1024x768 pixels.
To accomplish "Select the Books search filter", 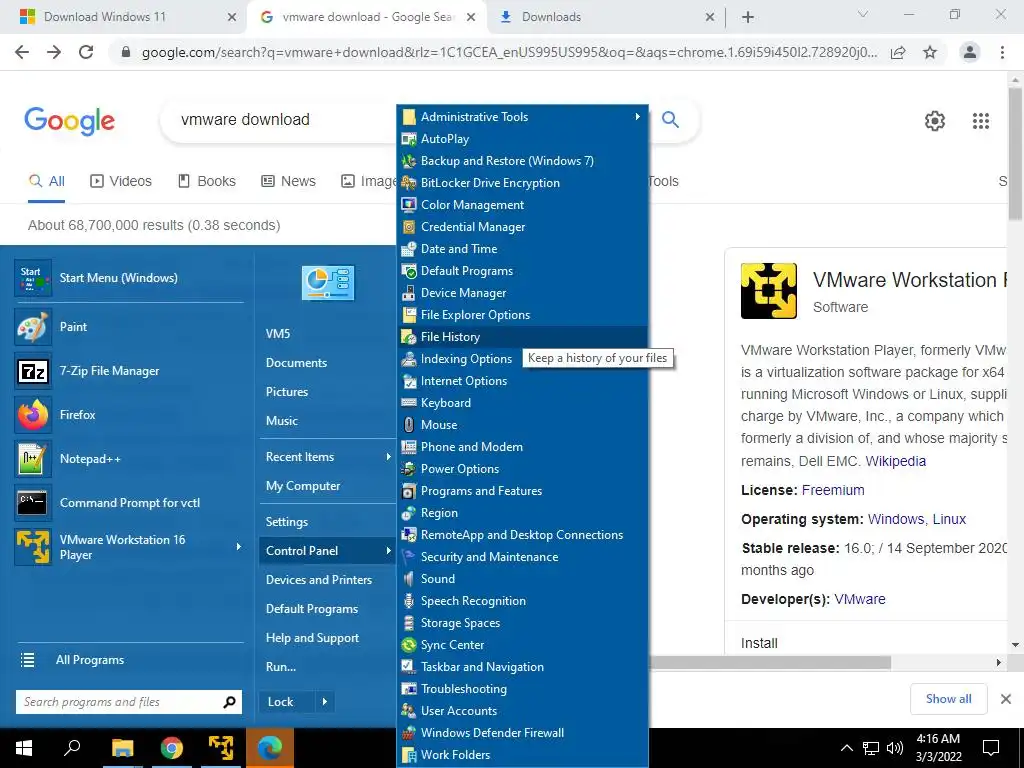I will click(x=207, y=181).
